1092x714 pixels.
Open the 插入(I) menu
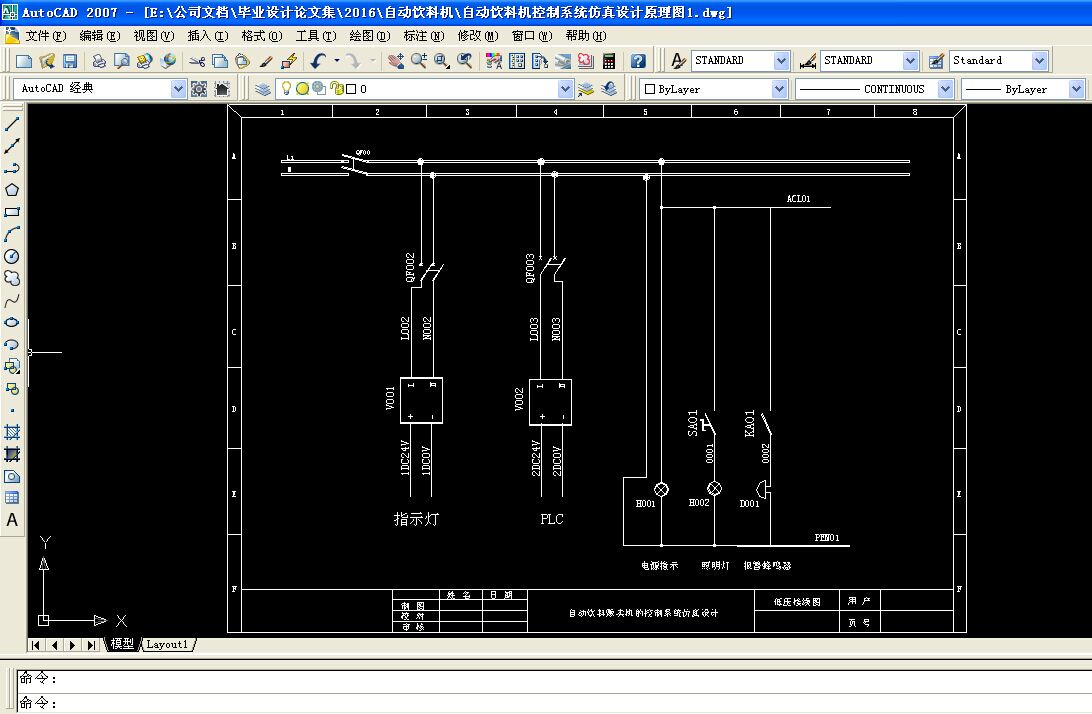(x=208, y=36)
